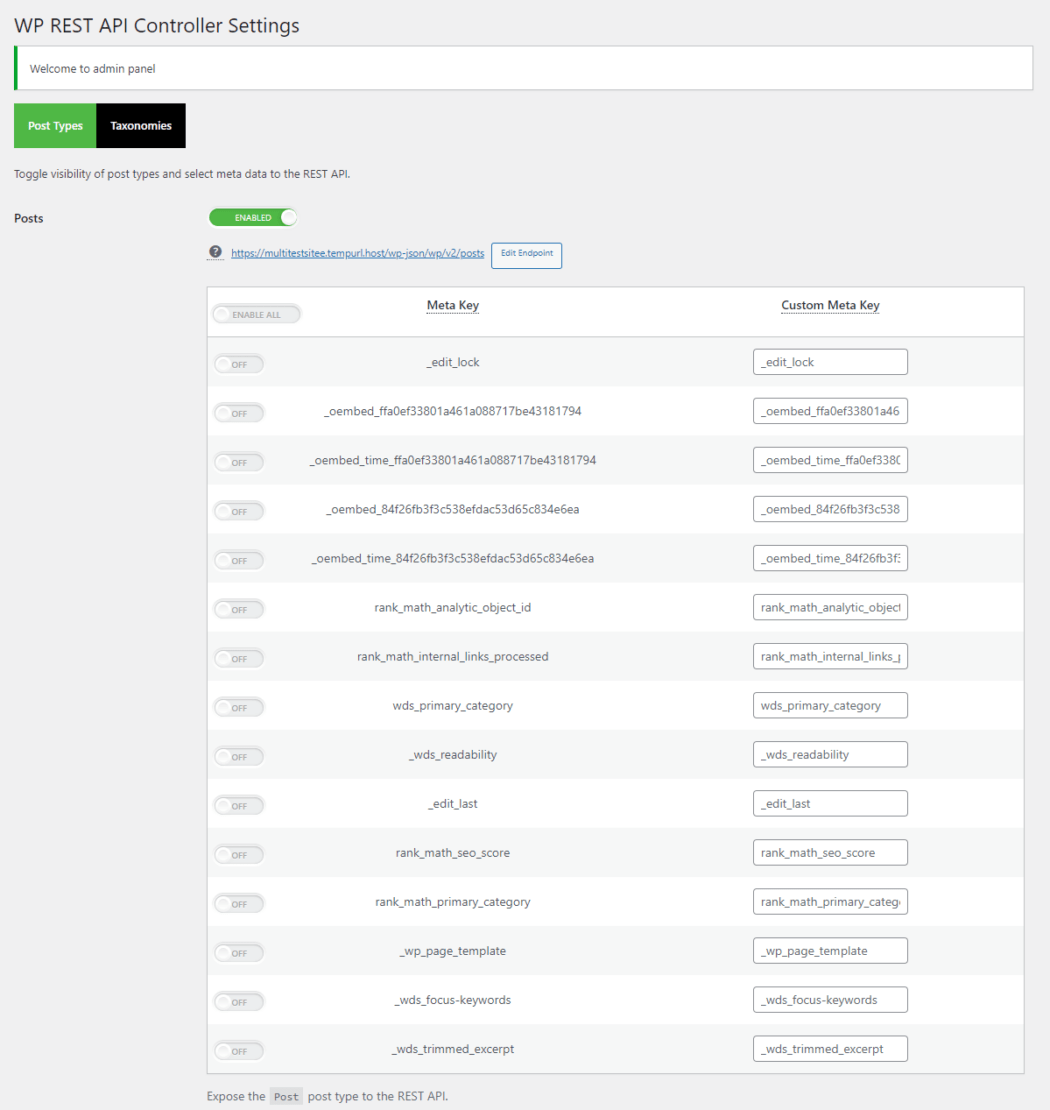This screenshot has width=1050, height=1110.
Task: Click the rank_math_seo_score meta key label
Action: [x=453, y=852]
